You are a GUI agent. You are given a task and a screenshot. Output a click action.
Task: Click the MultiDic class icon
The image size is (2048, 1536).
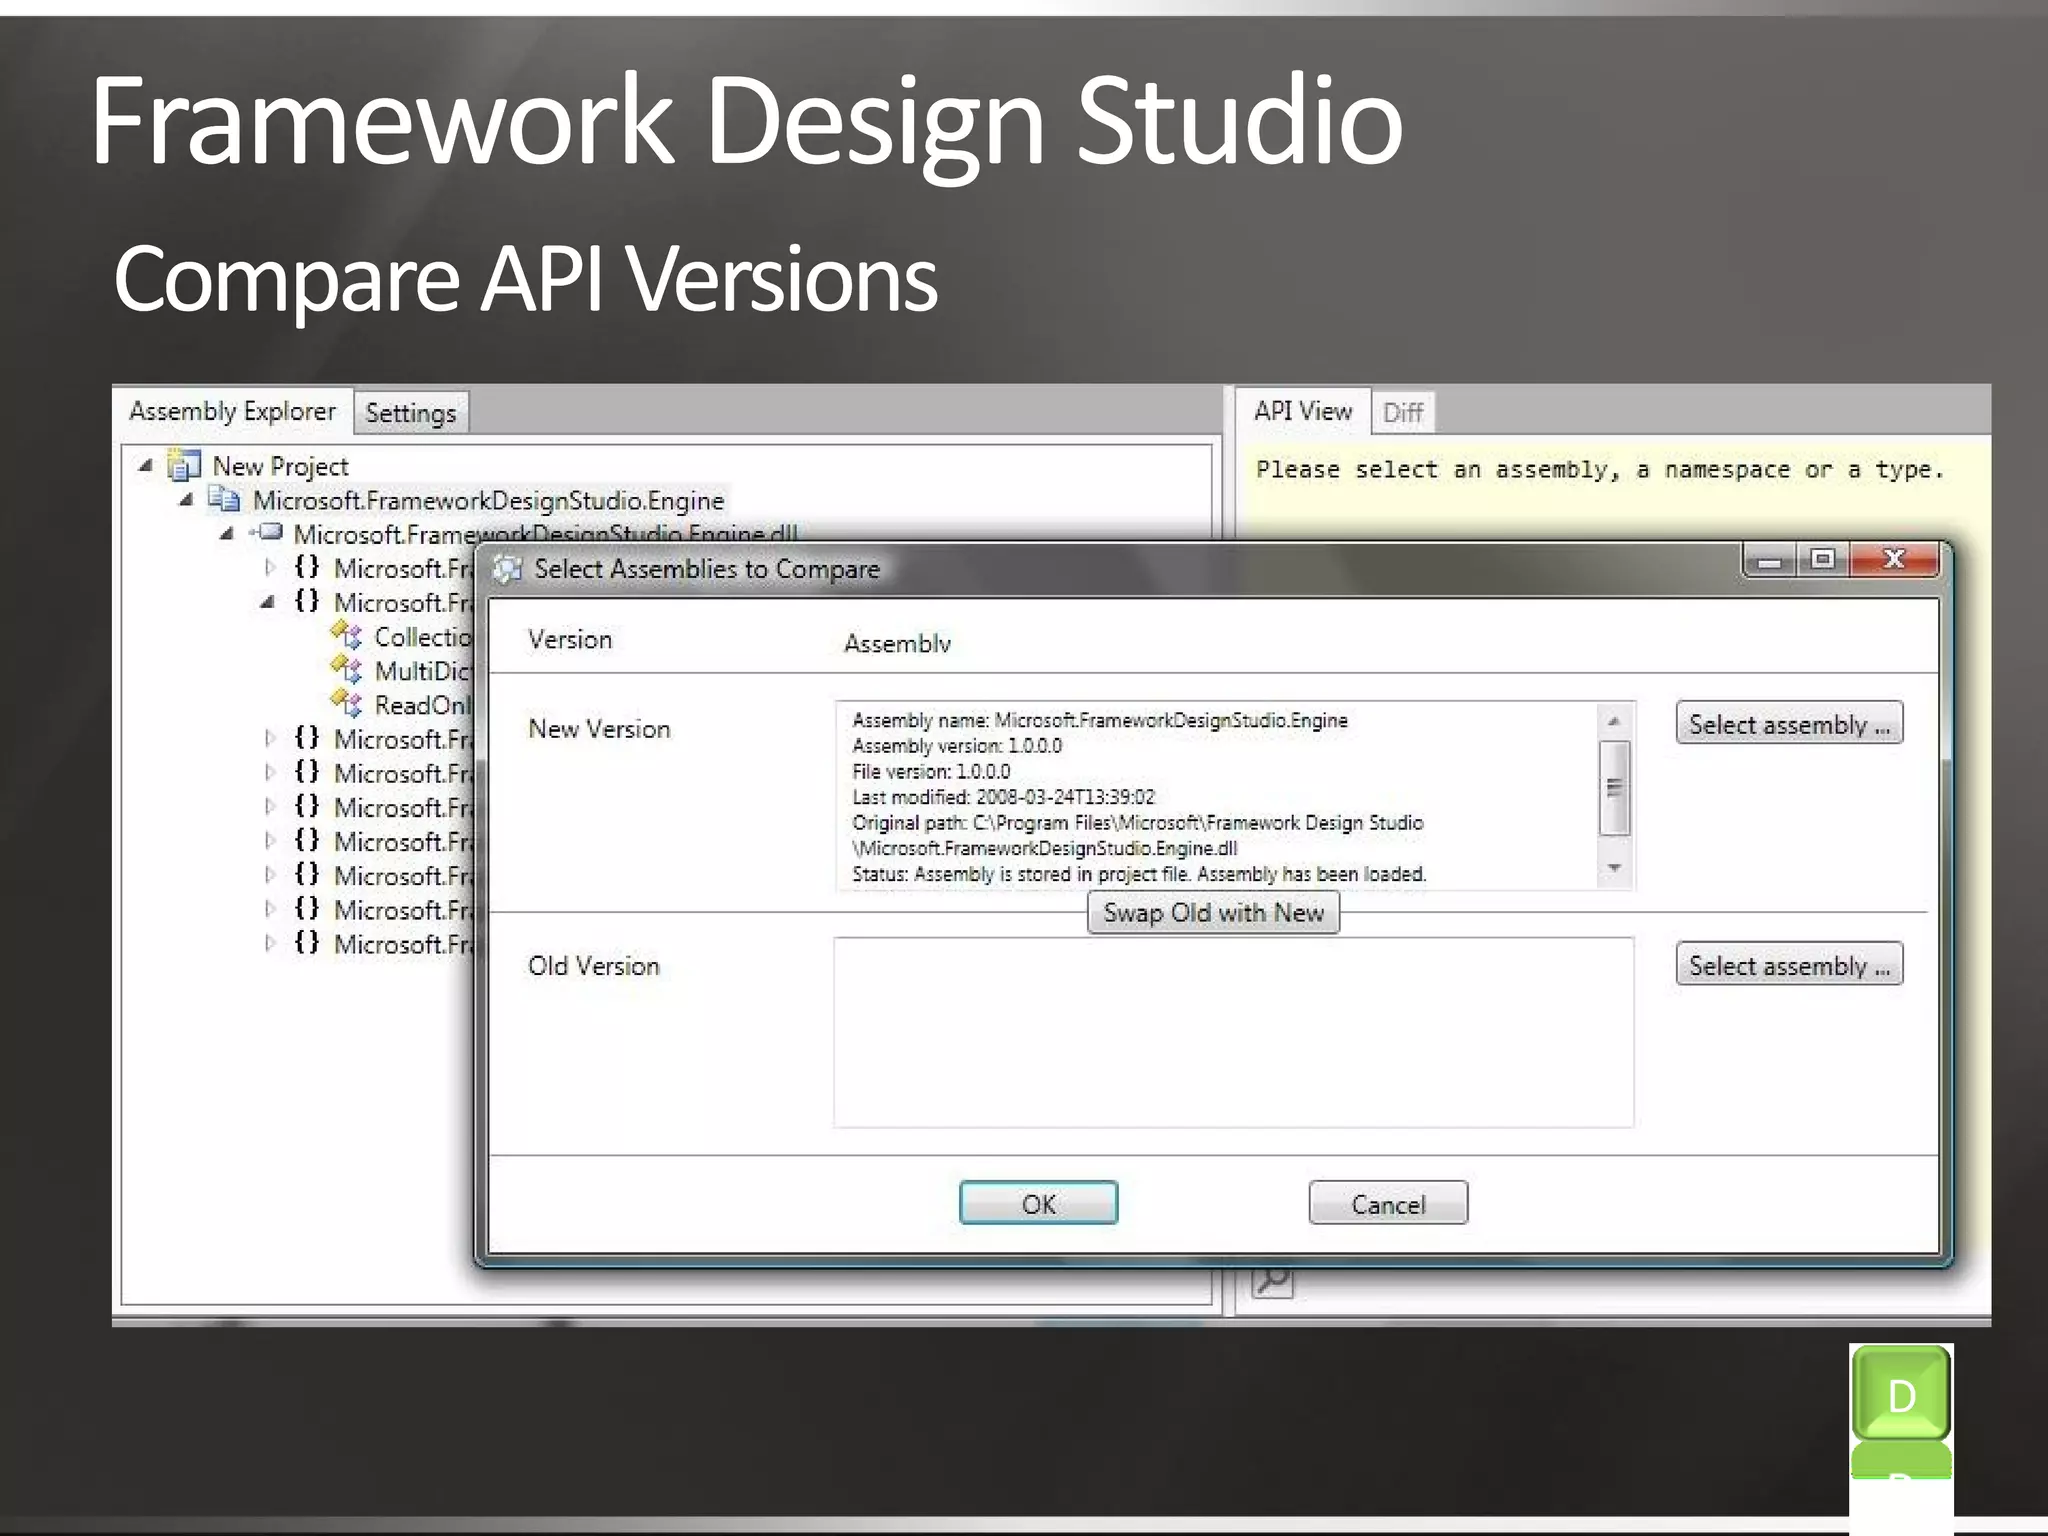(x=347, y=670)
